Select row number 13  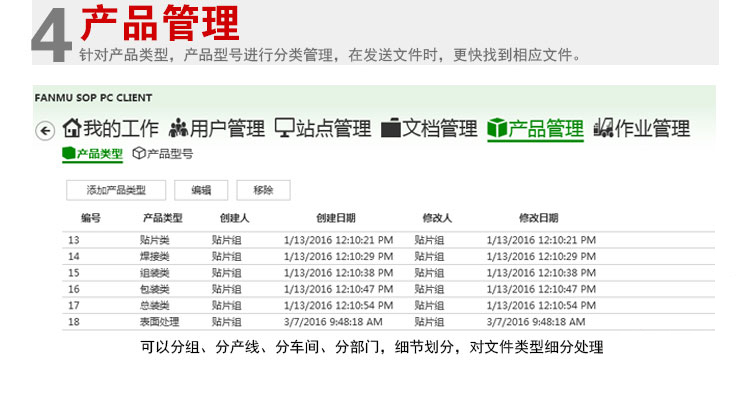tap(388, 240)
